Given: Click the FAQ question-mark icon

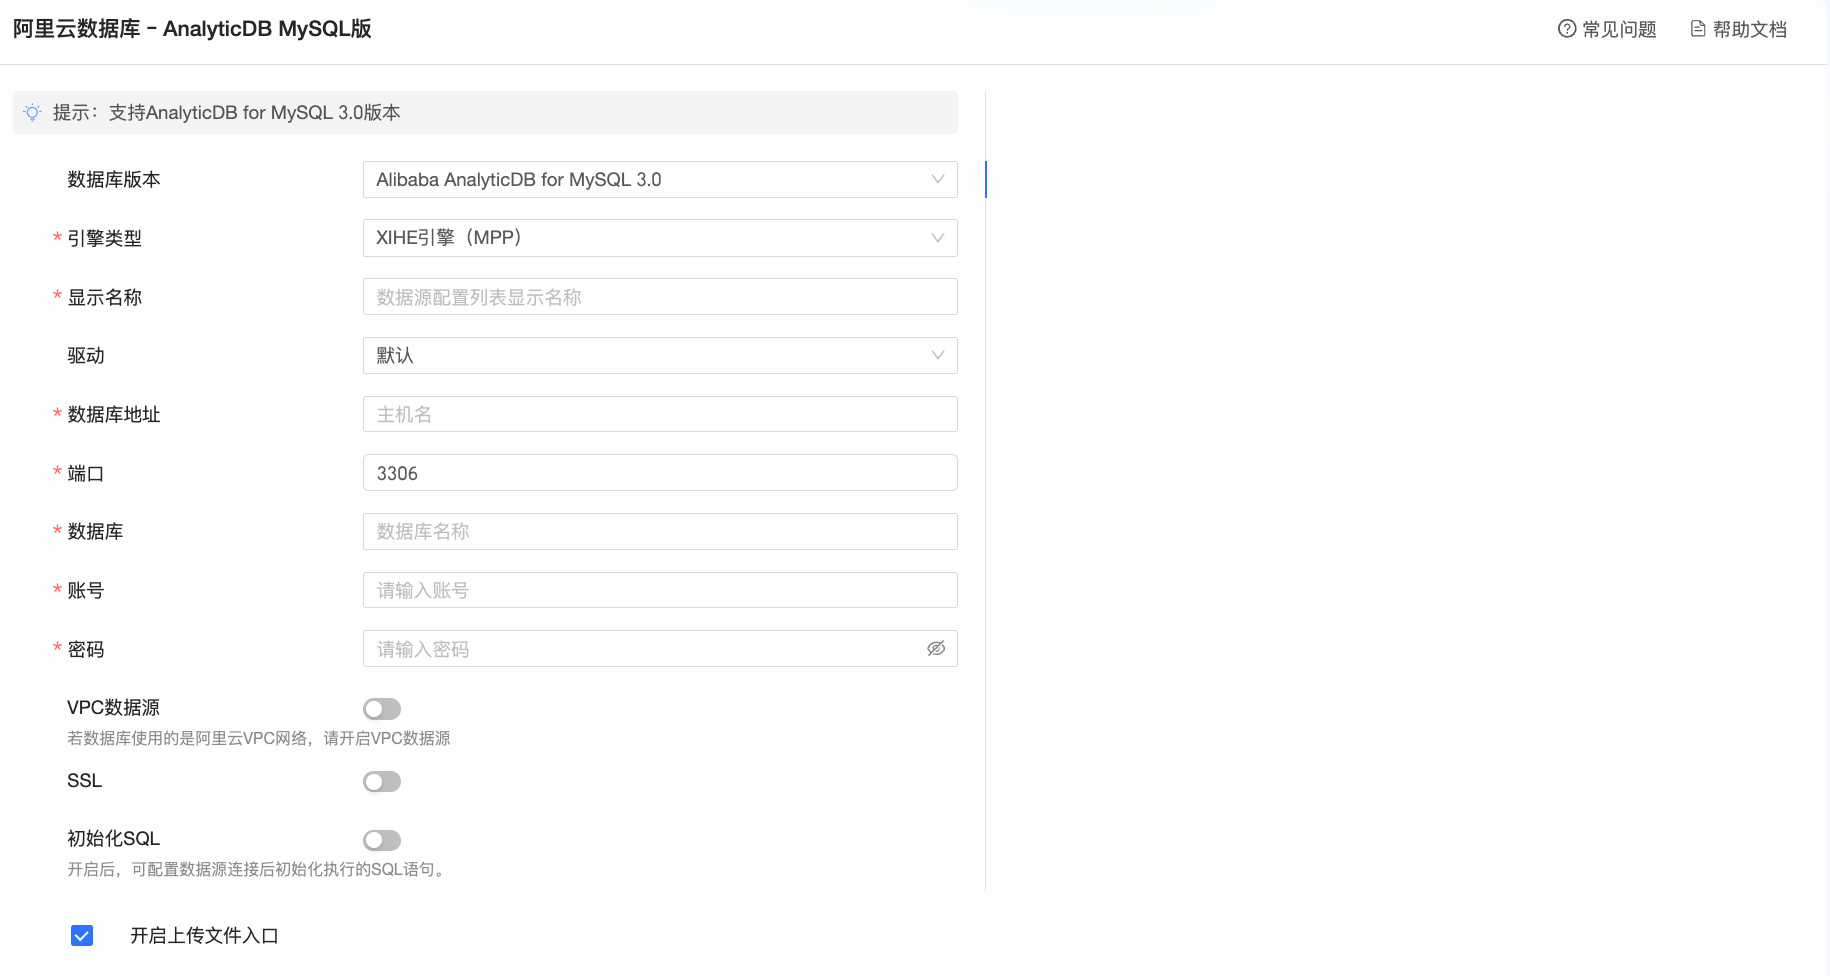Looking at the screenshot, I should [1567, 29].
